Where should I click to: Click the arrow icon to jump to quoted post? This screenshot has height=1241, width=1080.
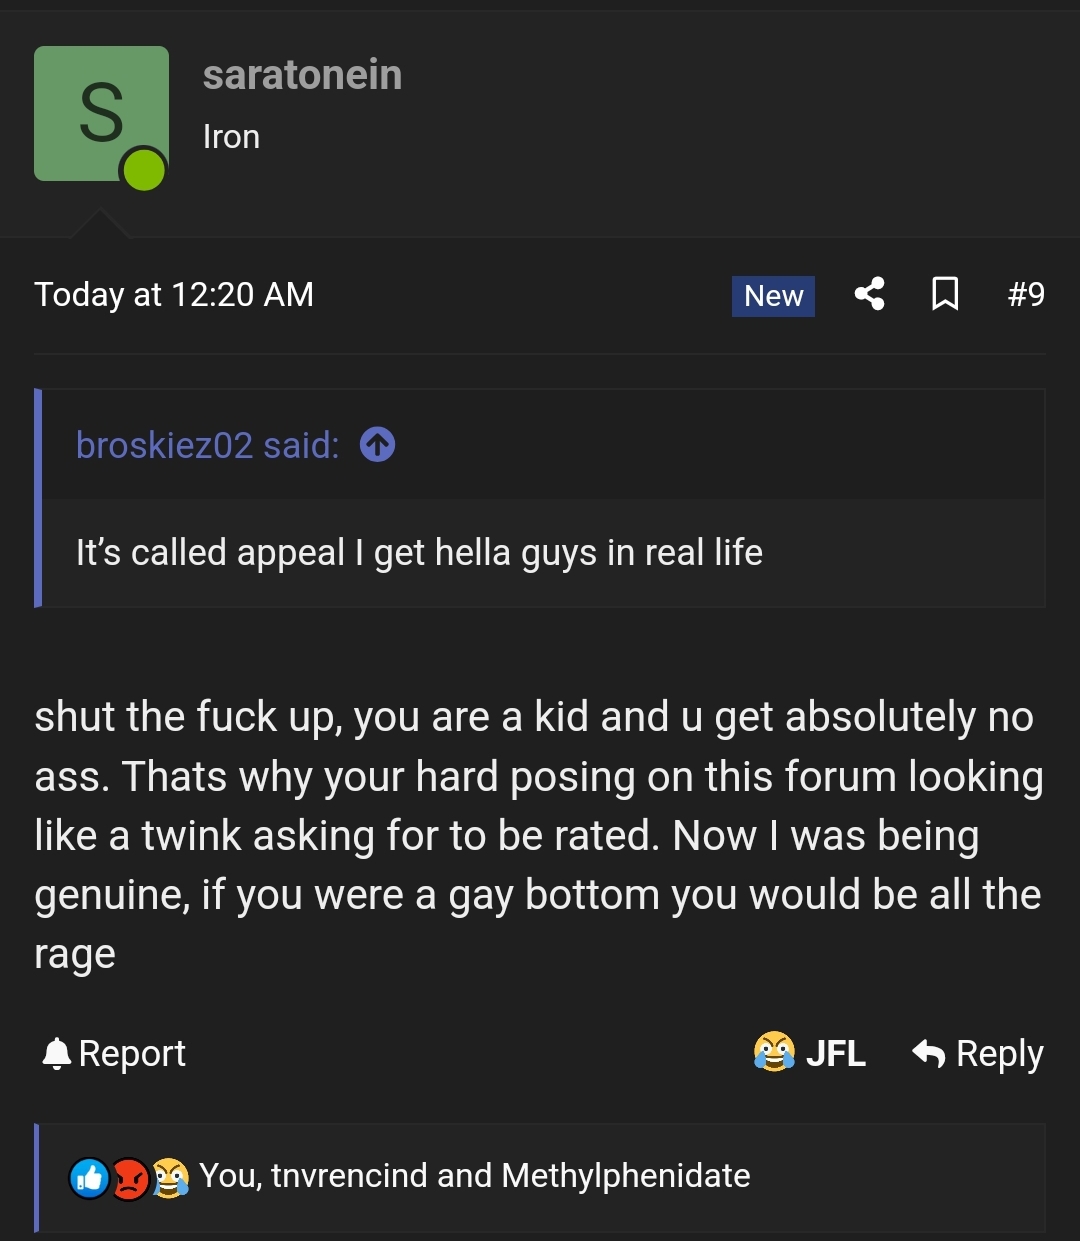pyautogui.click(x=377, y=444)
